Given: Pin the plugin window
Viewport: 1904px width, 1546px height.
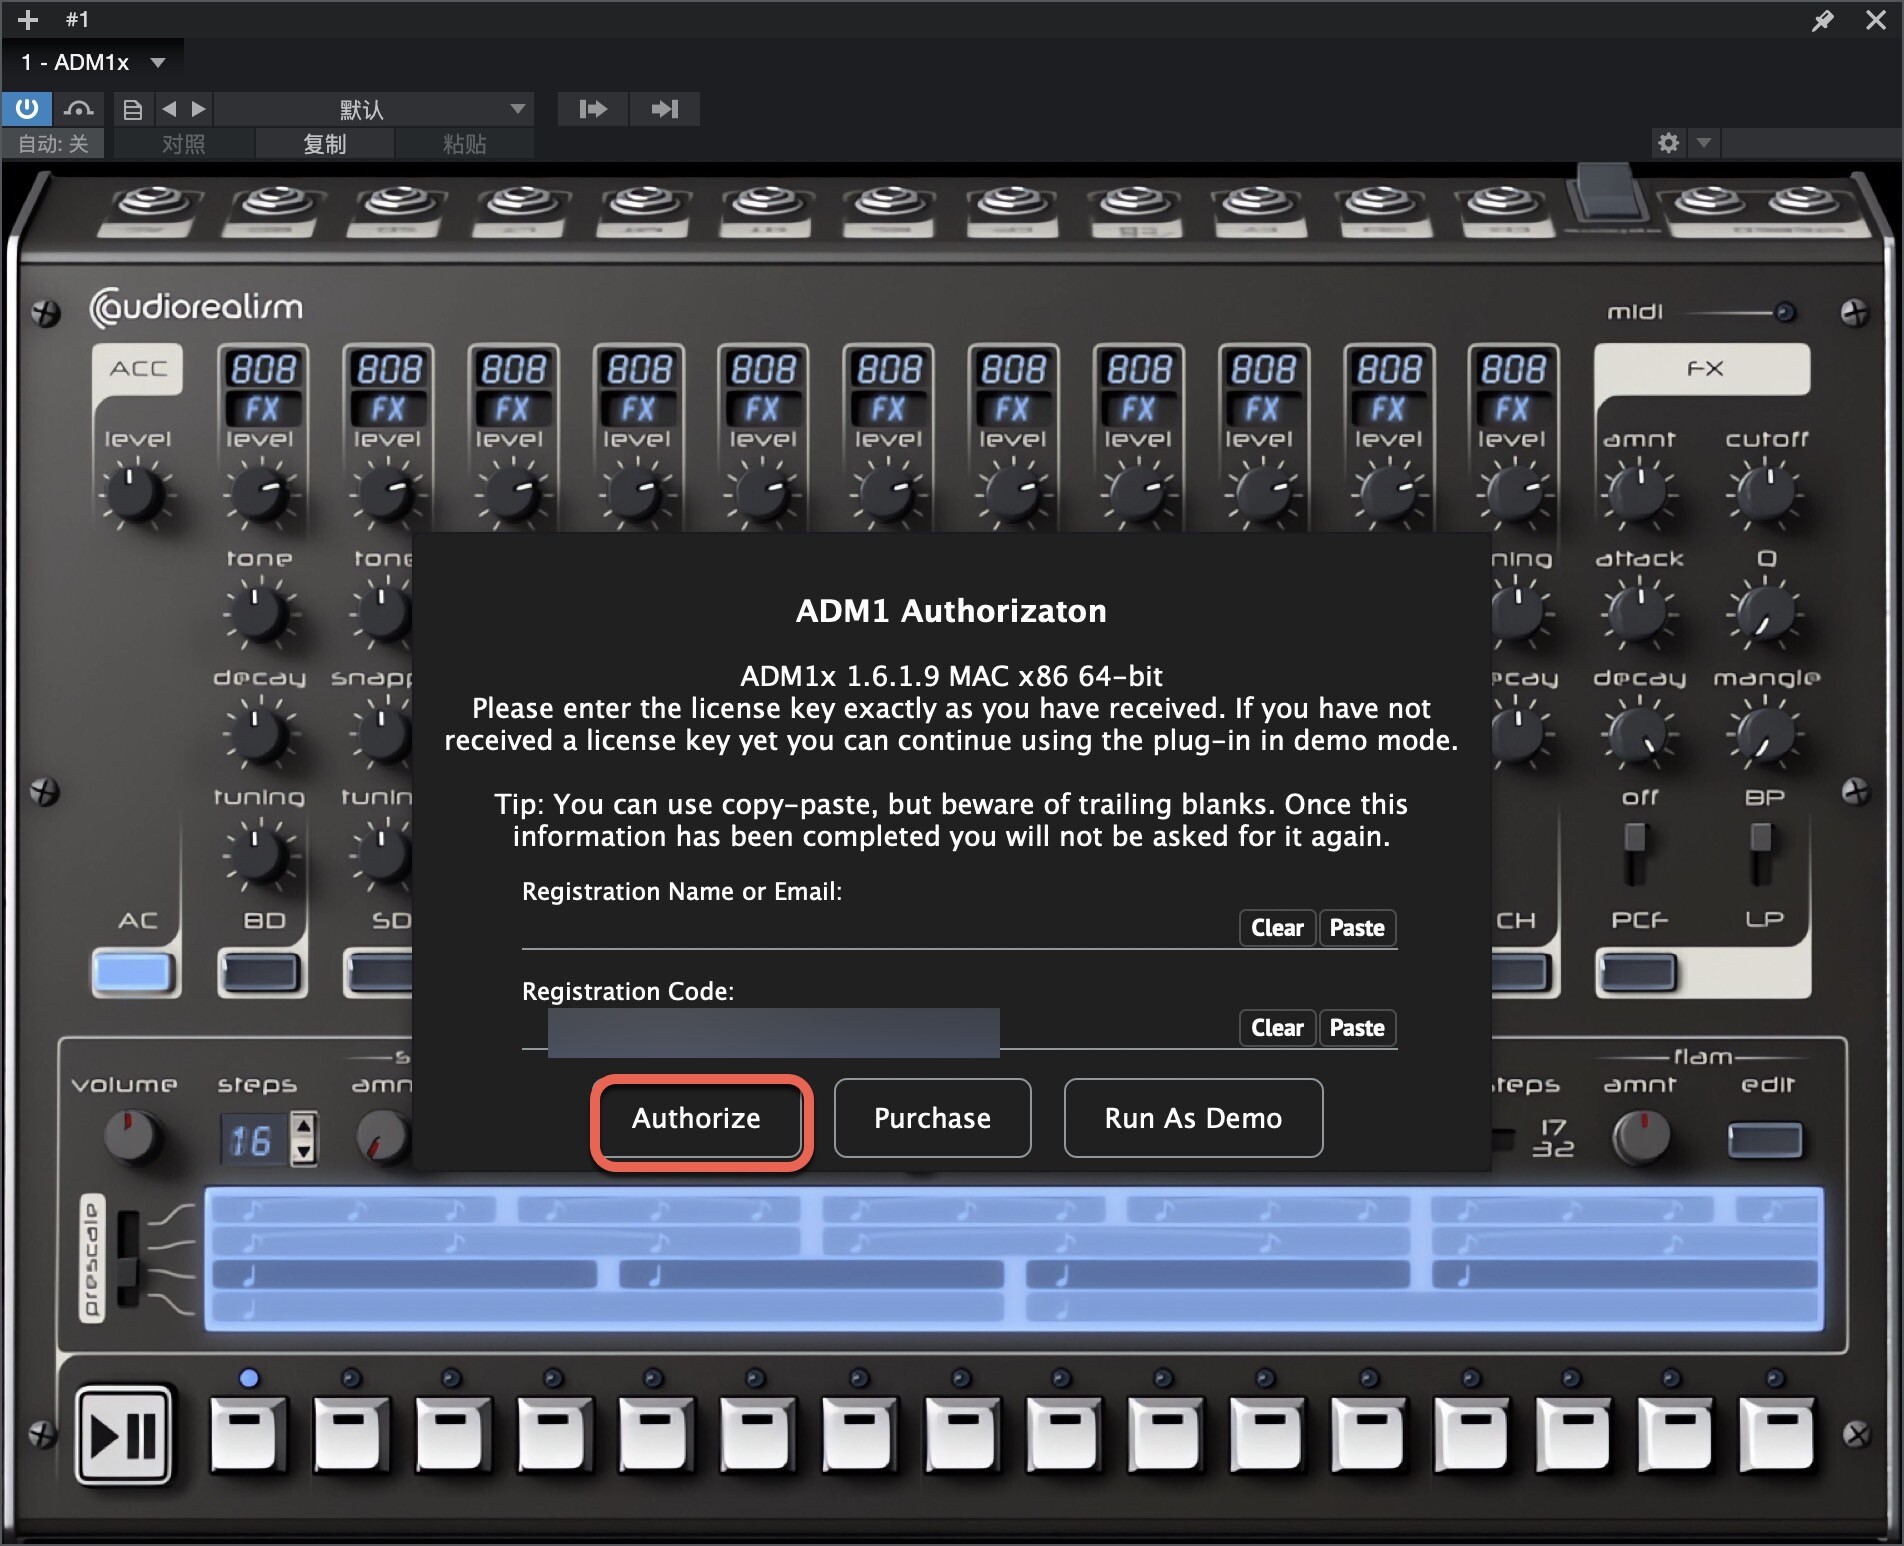Looking at the screenshot, I should tap(1822, 19).
